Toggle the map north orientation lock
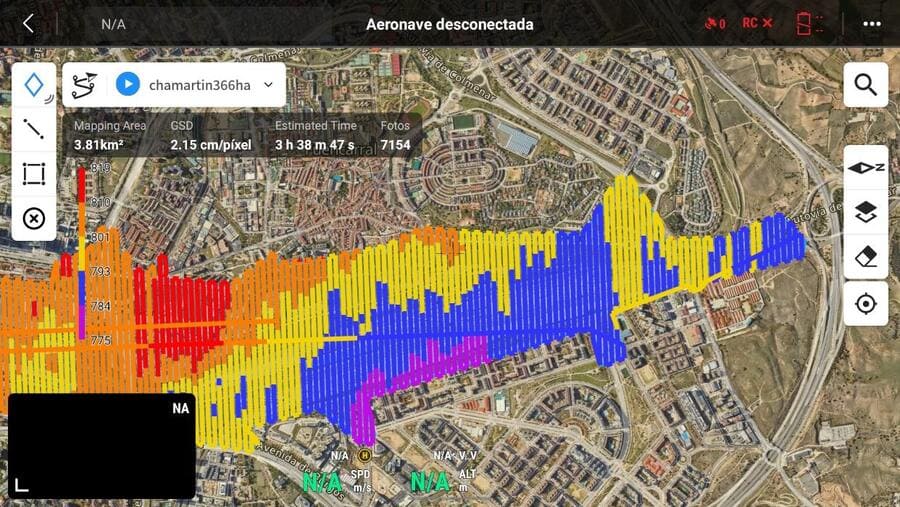Screen dimensions: 900x507 point(866,168)
